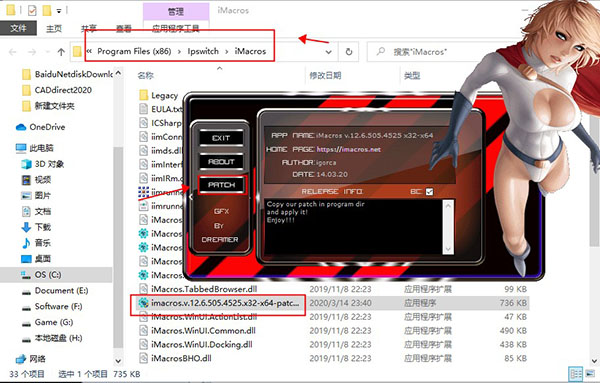Image resolution: width=600 pixels, height=383 pixels.
Task: Select iMacros.WinUI.Docking.dll file
Action: click(x=196, y=344)
